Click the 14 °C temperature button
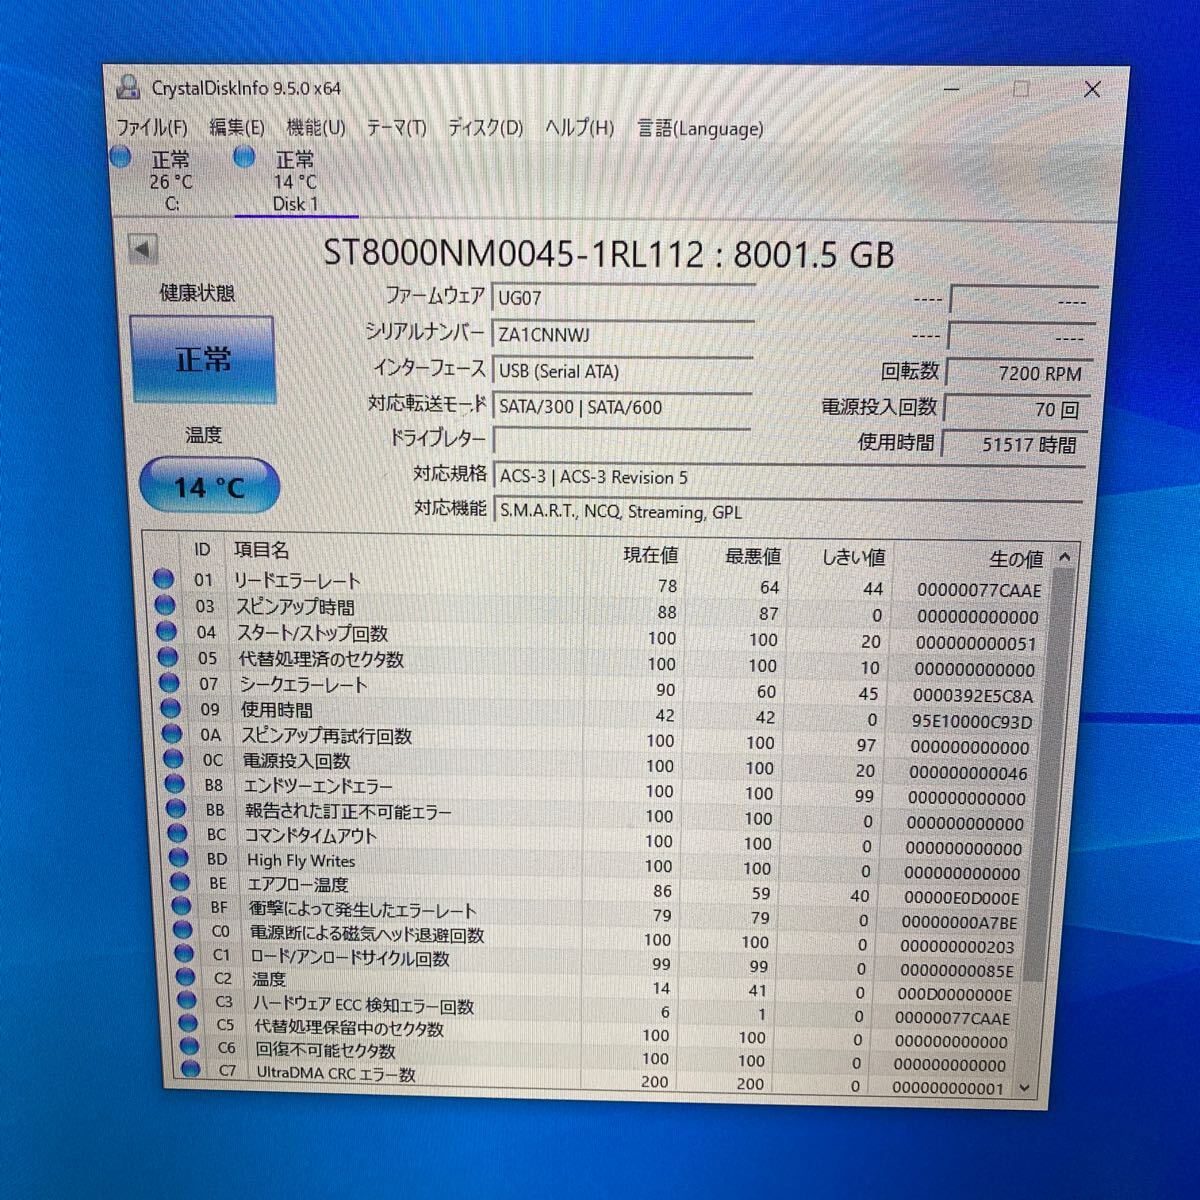 (209, 487)
